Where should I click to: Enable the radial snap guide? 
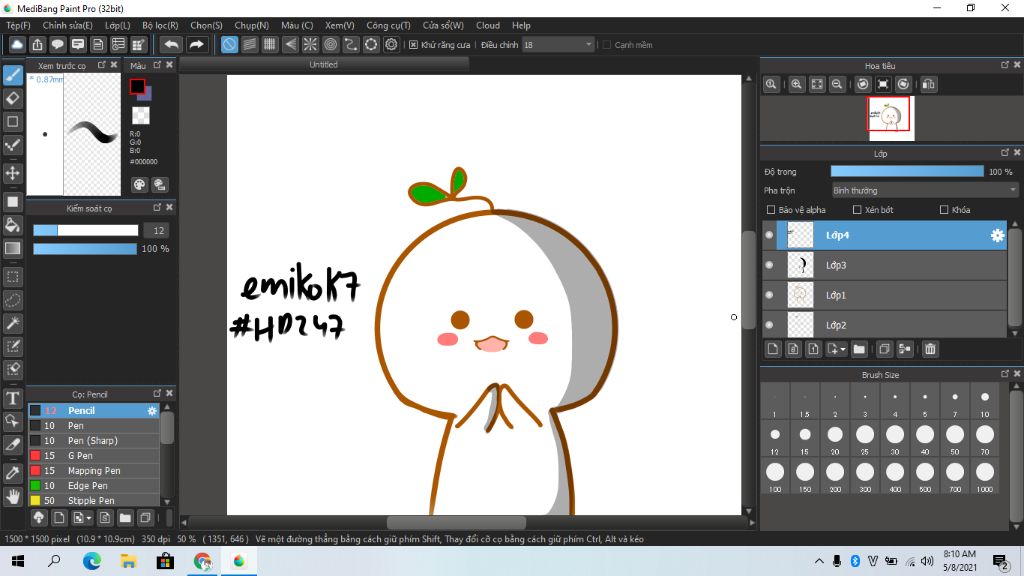point(310,44)
